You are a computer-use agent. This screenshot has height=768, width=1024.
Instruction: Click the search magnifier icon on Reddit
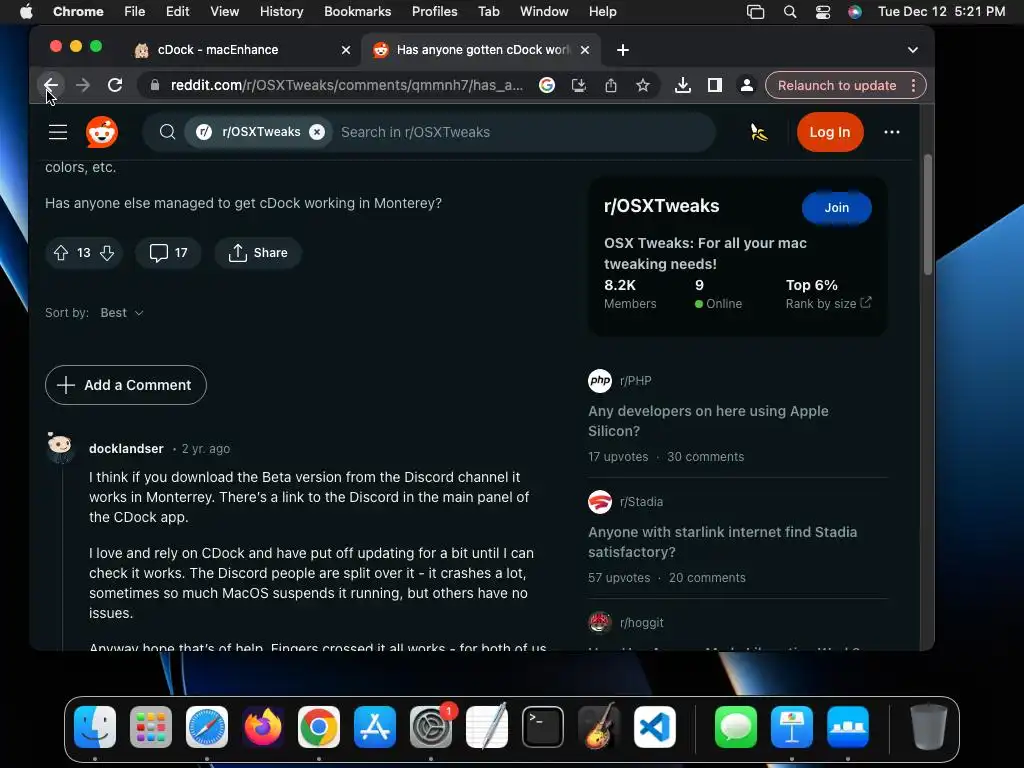click(167, 132)
